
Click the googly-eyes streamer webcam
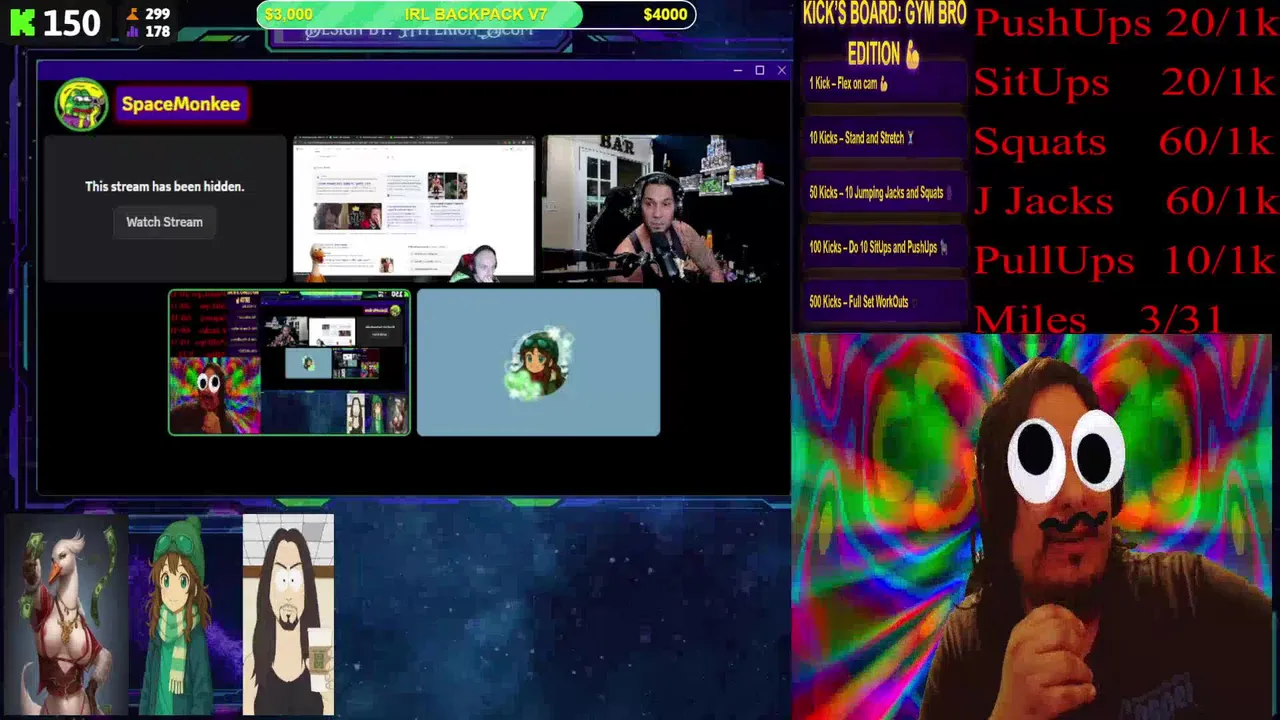1031,527
